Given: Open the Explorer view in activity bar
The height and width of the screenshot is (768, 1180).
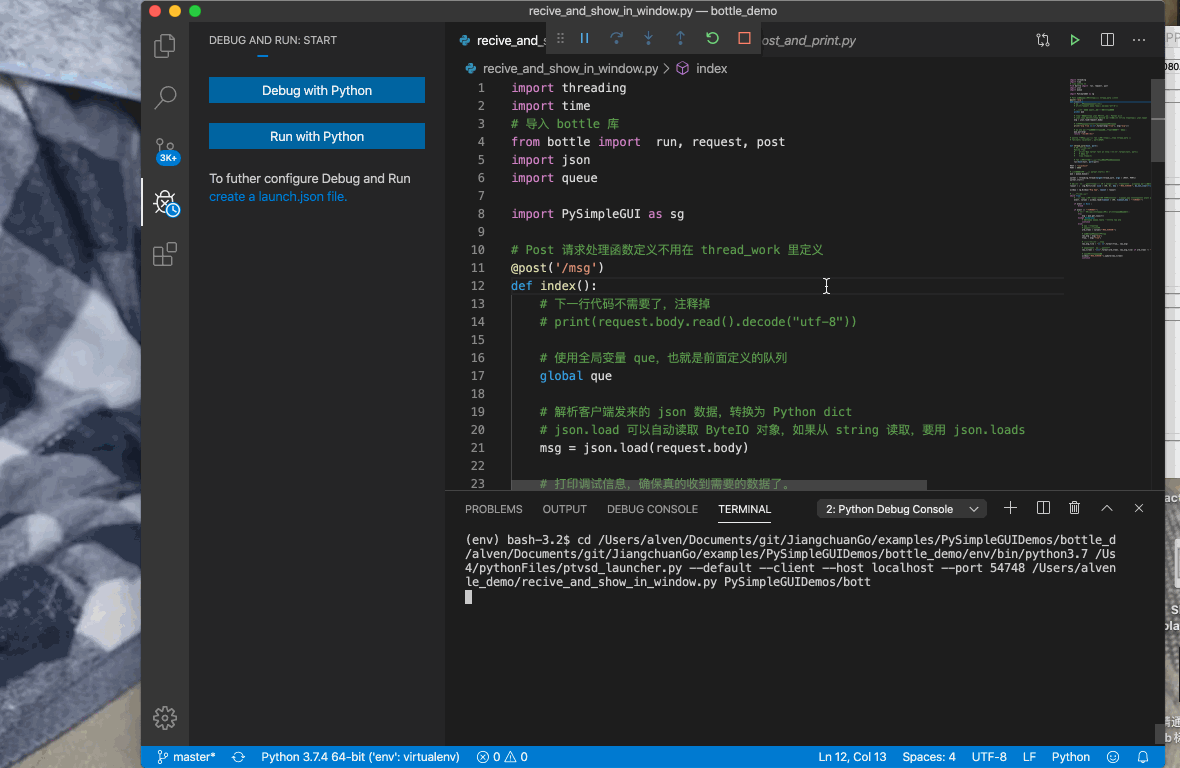Looking at the screenshot, I should tap(165, 46).
